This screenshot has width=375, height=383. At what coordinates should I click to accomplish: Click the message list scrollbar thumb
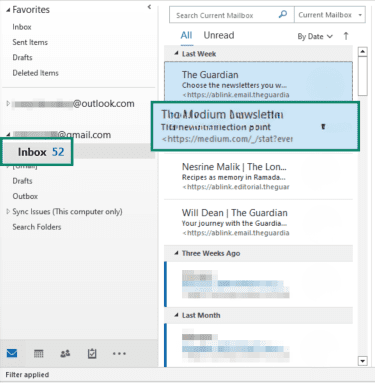(x=362, y=76)
